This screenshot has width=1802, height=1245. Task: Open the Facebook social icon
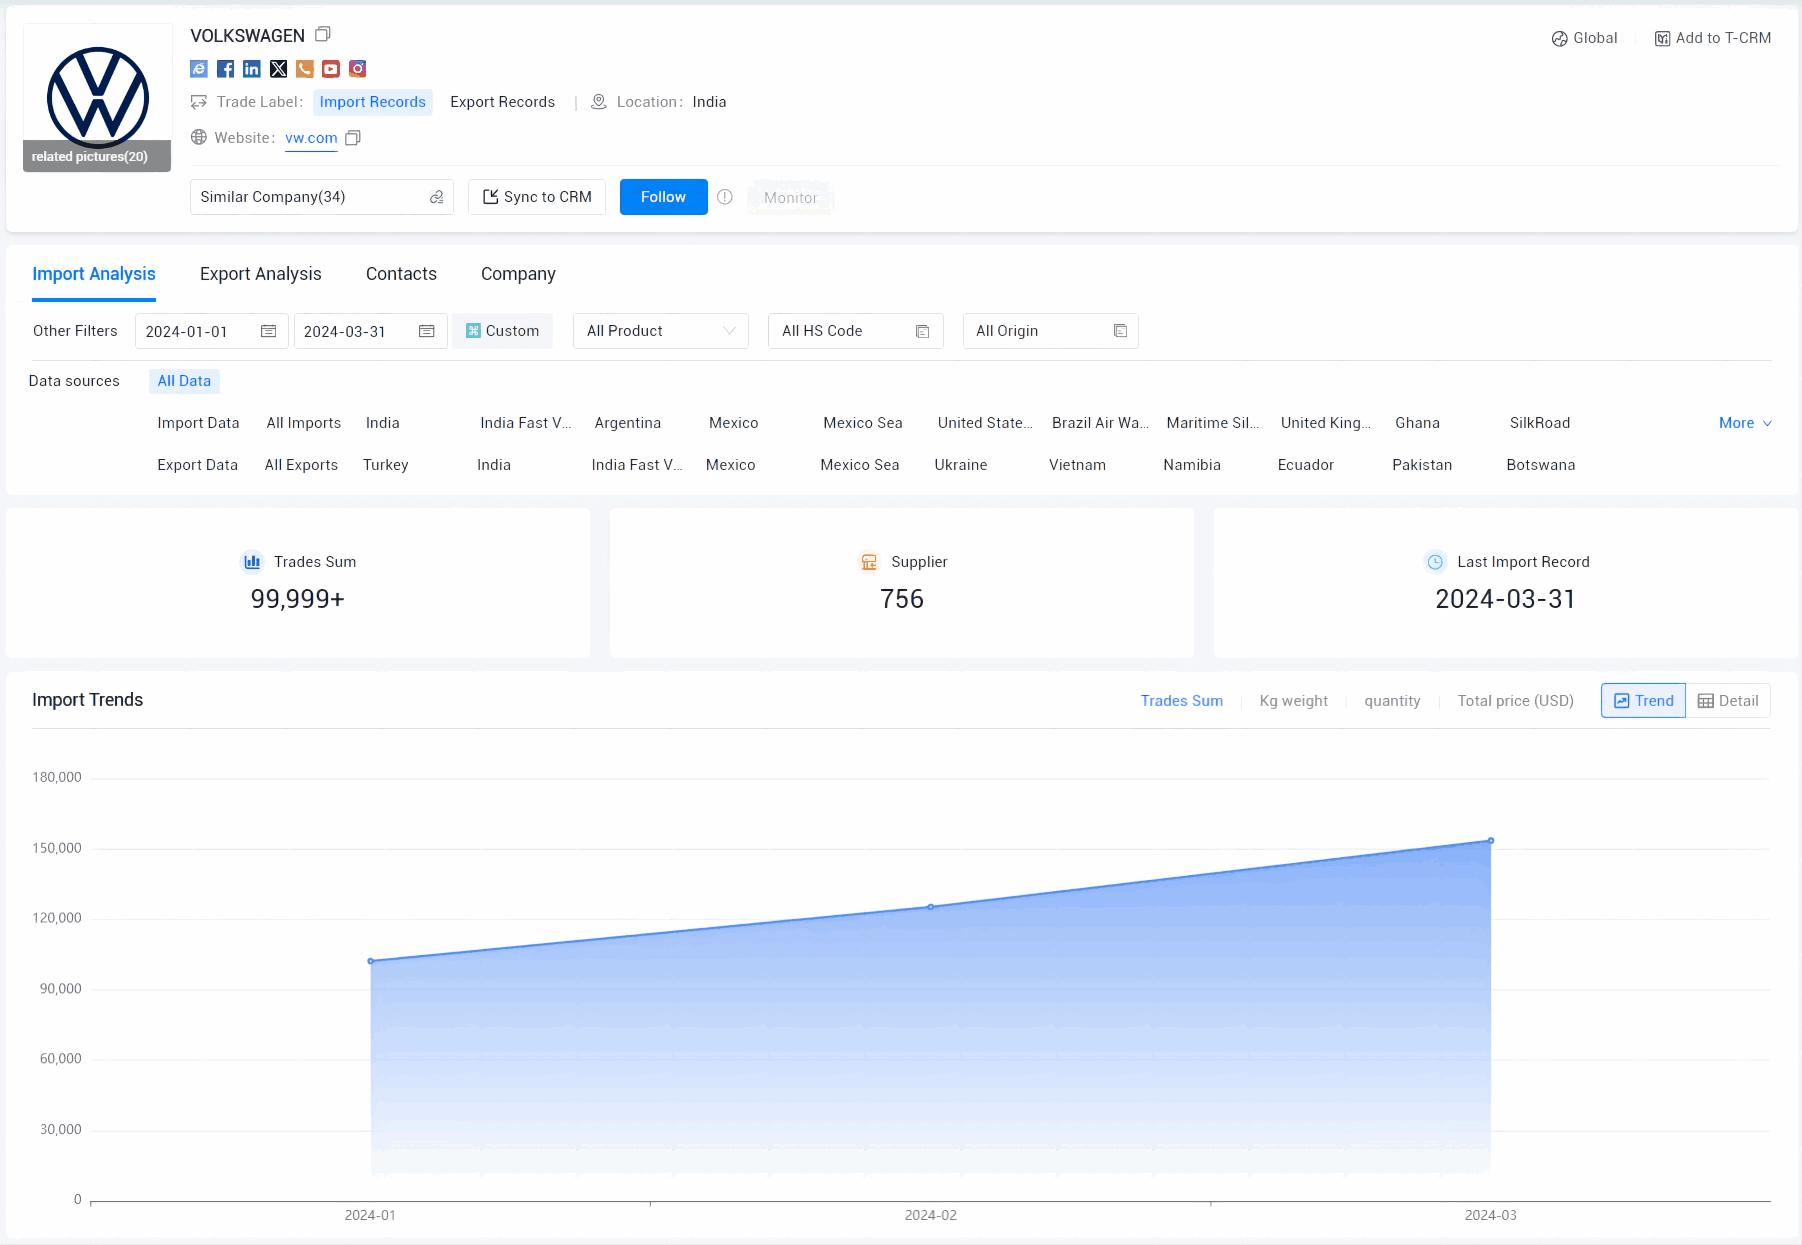(226, 69)
